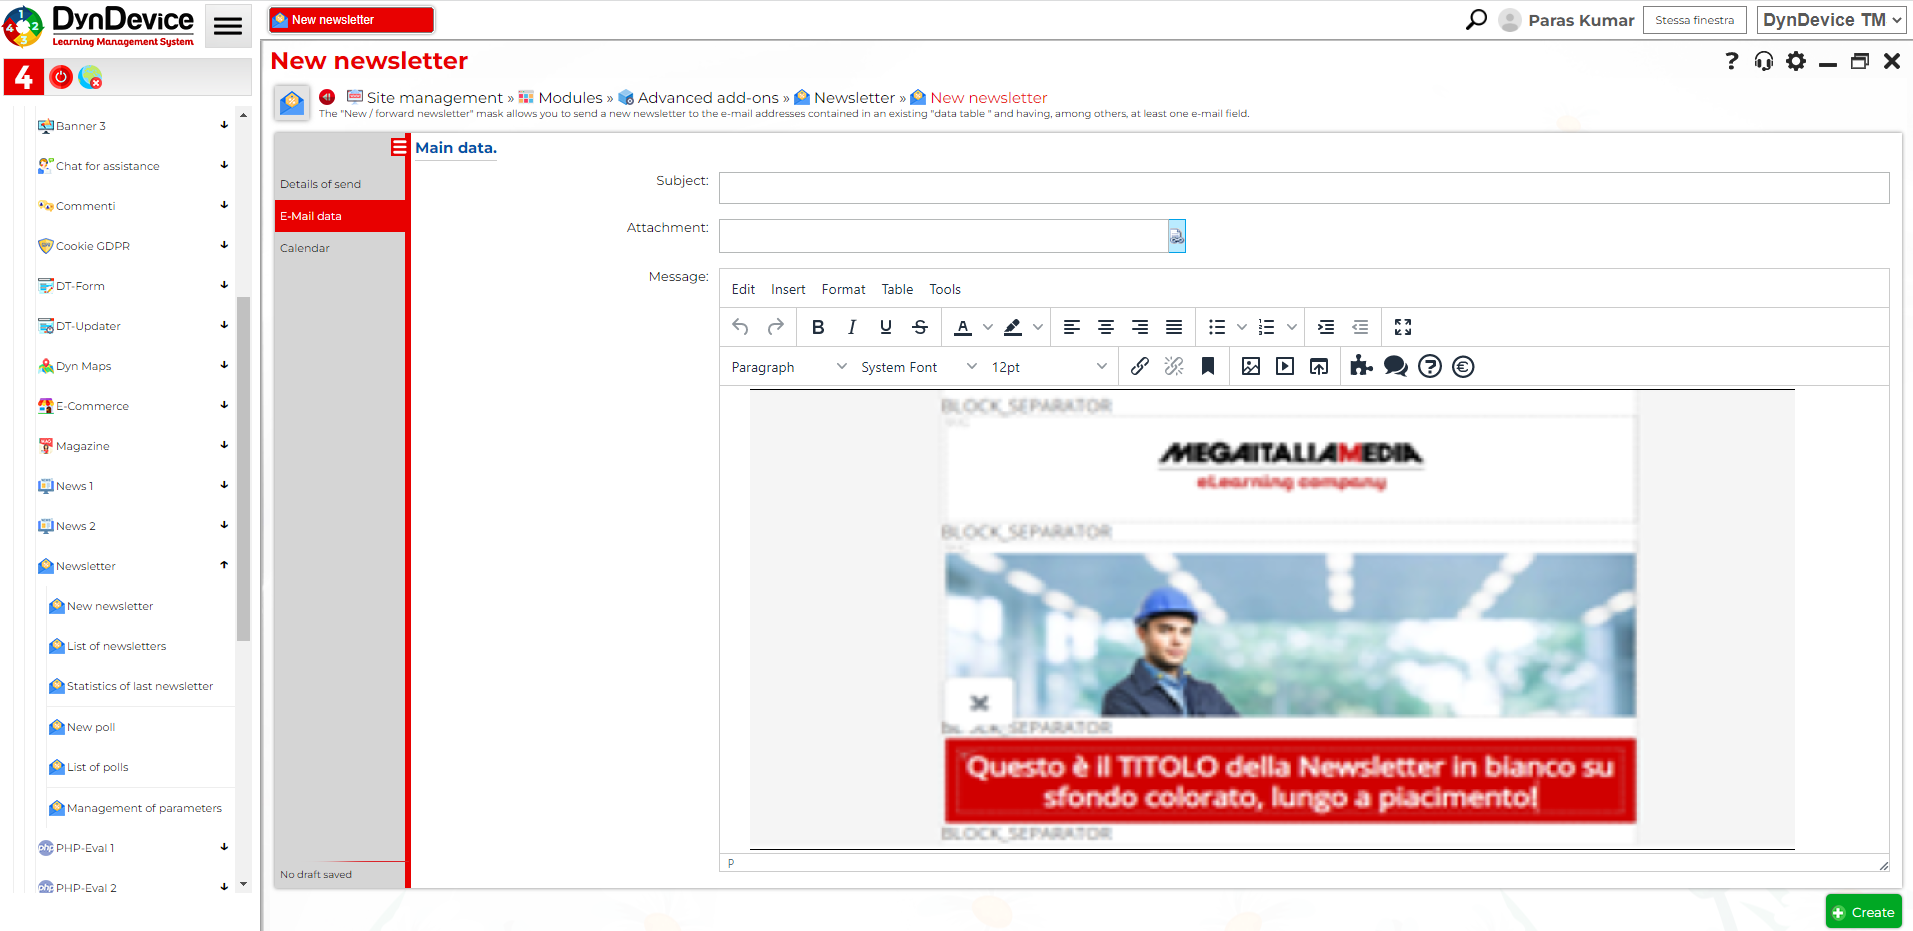The image size is (1913, 931).
Task: Expand the 12pt font size dropdown
Action: tap(1048, 367)
